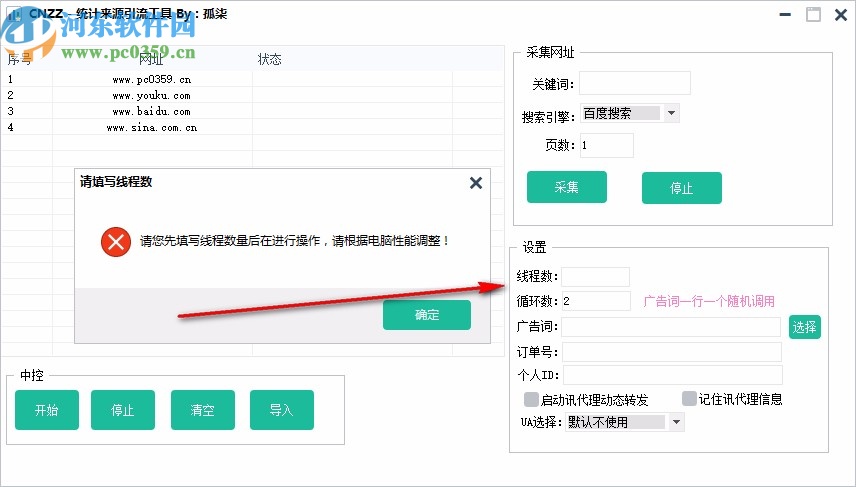Image resolution: width=856 pixels, height=487 pixels.
Task: Minimize the application window
Action: [785, 15]
